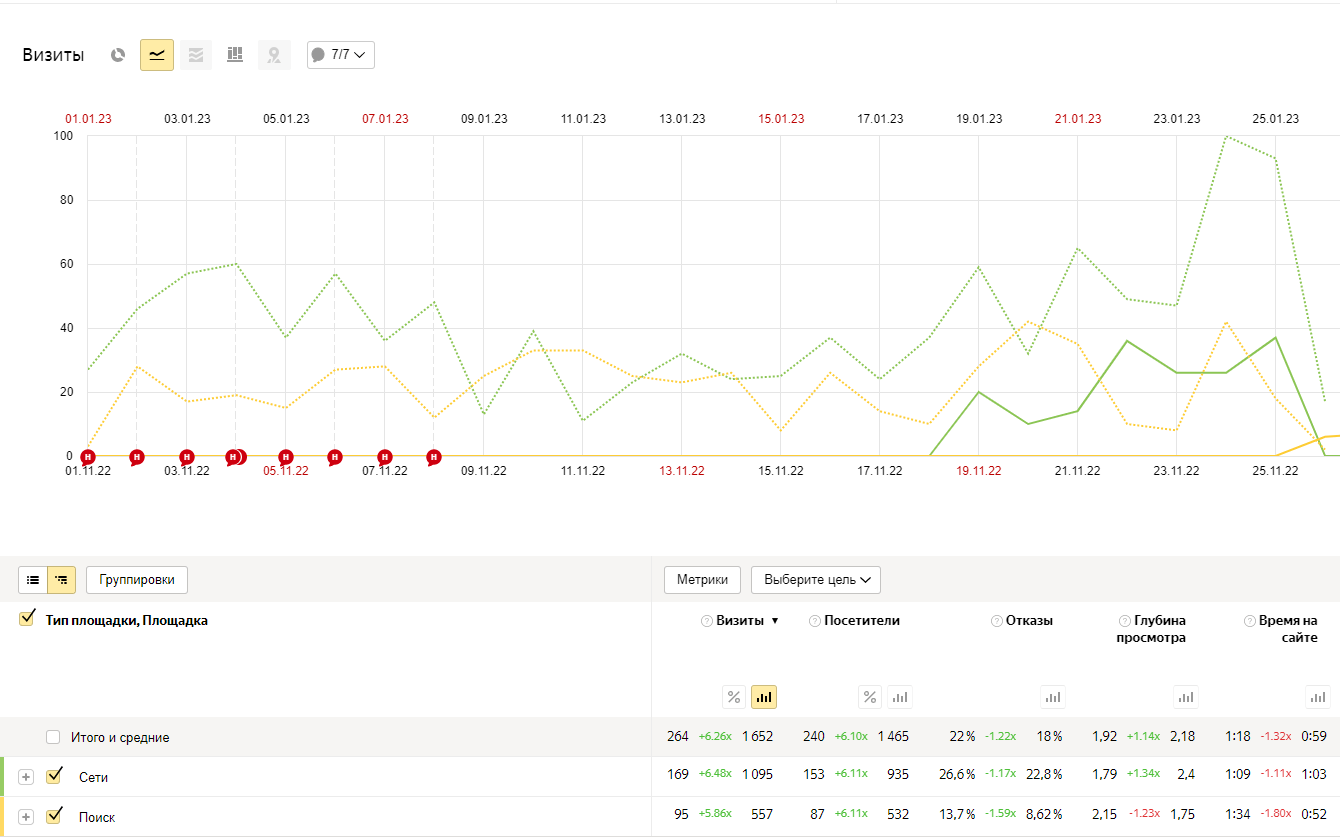1340x840 pixels.
Task: Switch table to flat list view
Action: (x=33, y=580)
